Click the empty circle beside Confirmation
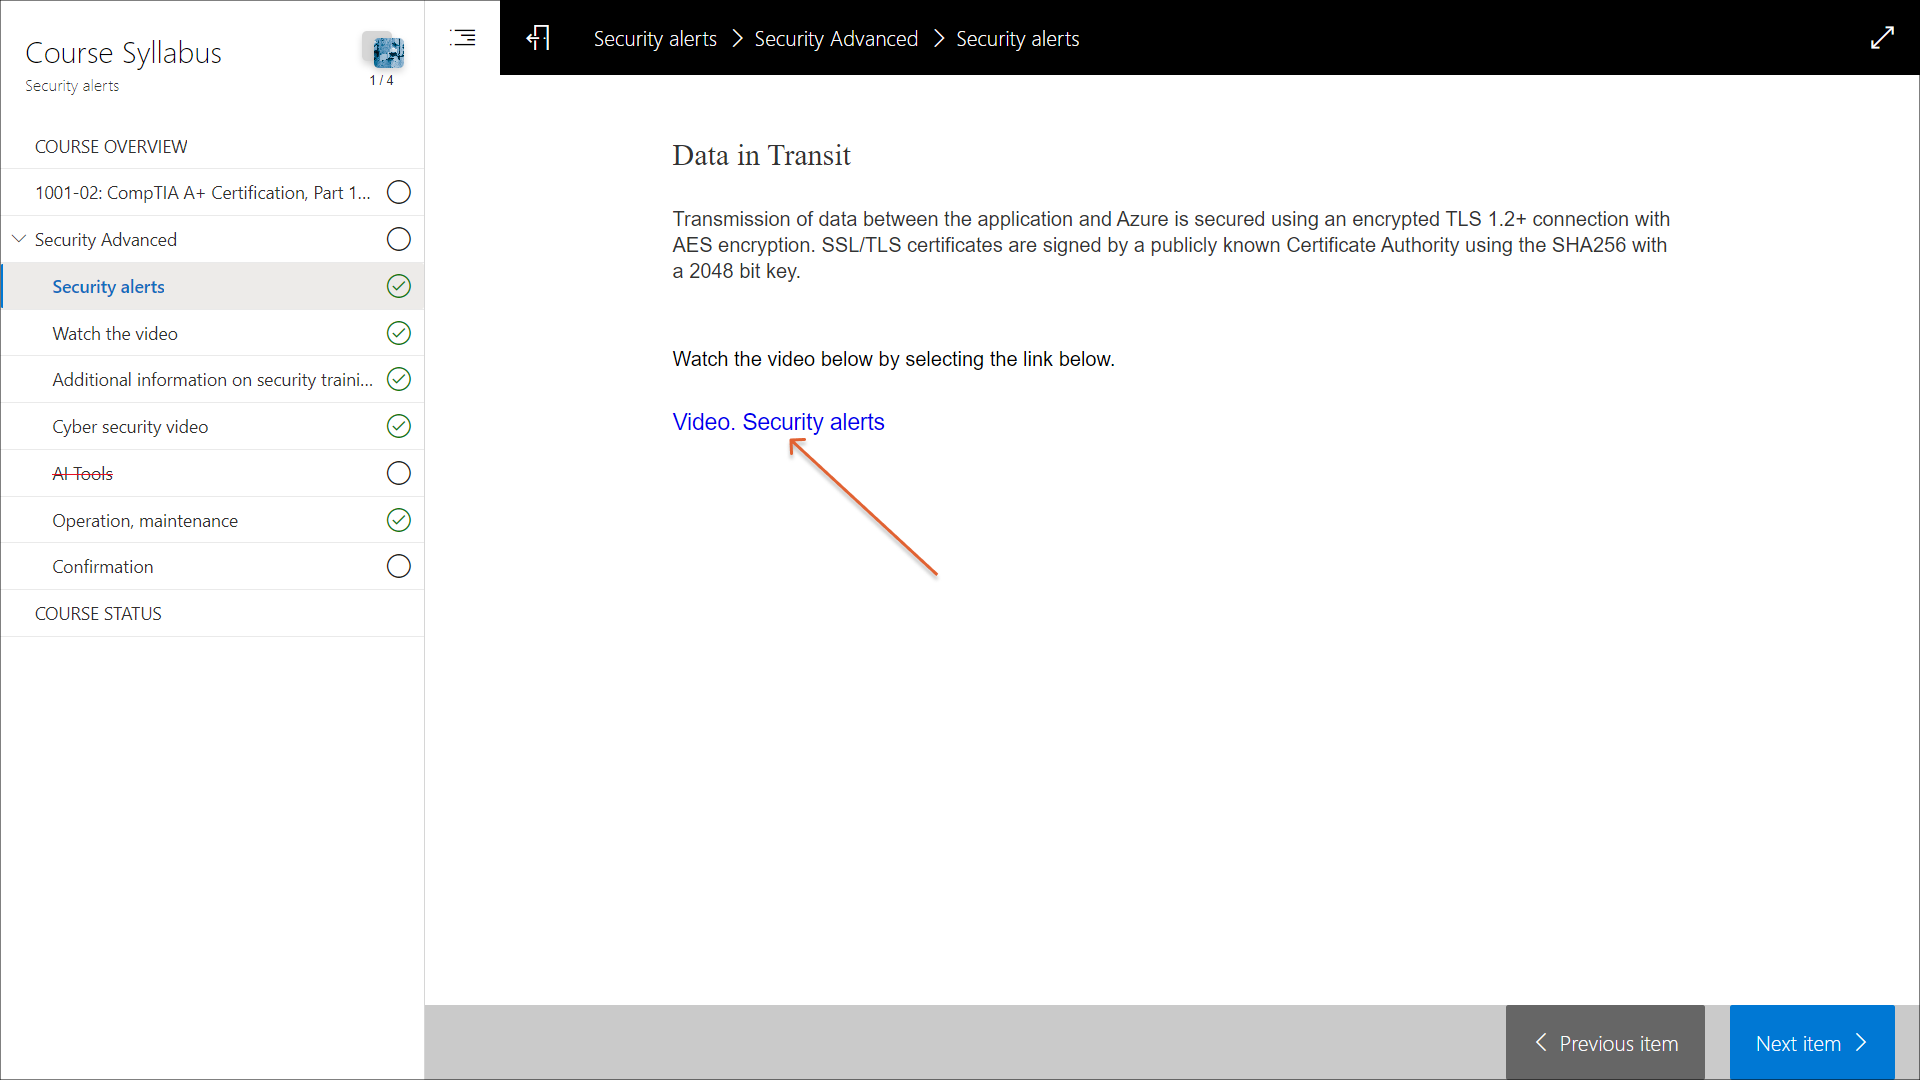This screenshot has height=1080, width=1920. 398,566
